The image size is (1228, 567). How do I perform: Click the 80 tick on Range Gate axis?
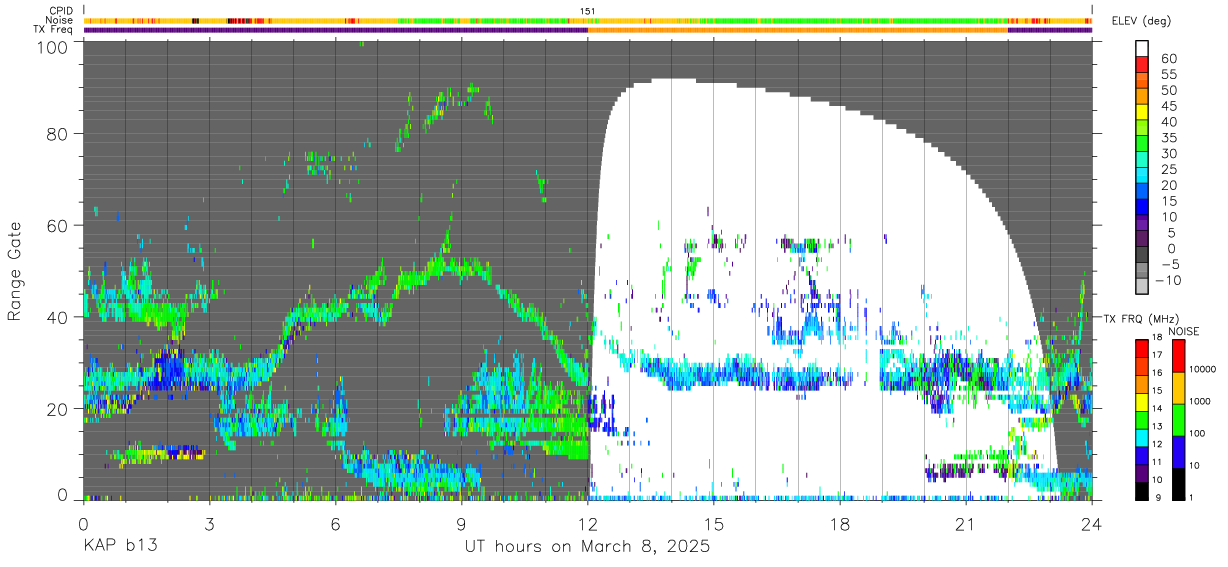(58, 133)
